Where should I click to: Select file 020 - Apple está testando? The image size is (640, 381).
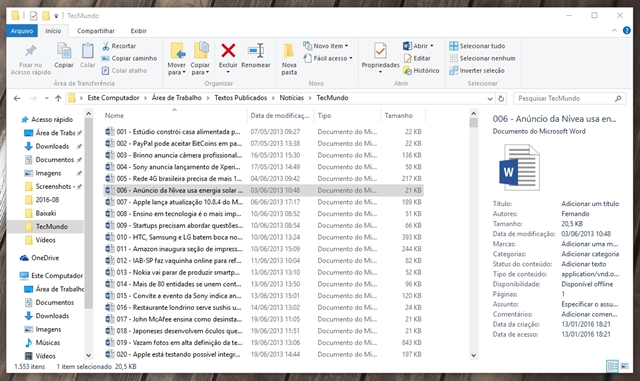pyautogui.click(x=263, y=354)
